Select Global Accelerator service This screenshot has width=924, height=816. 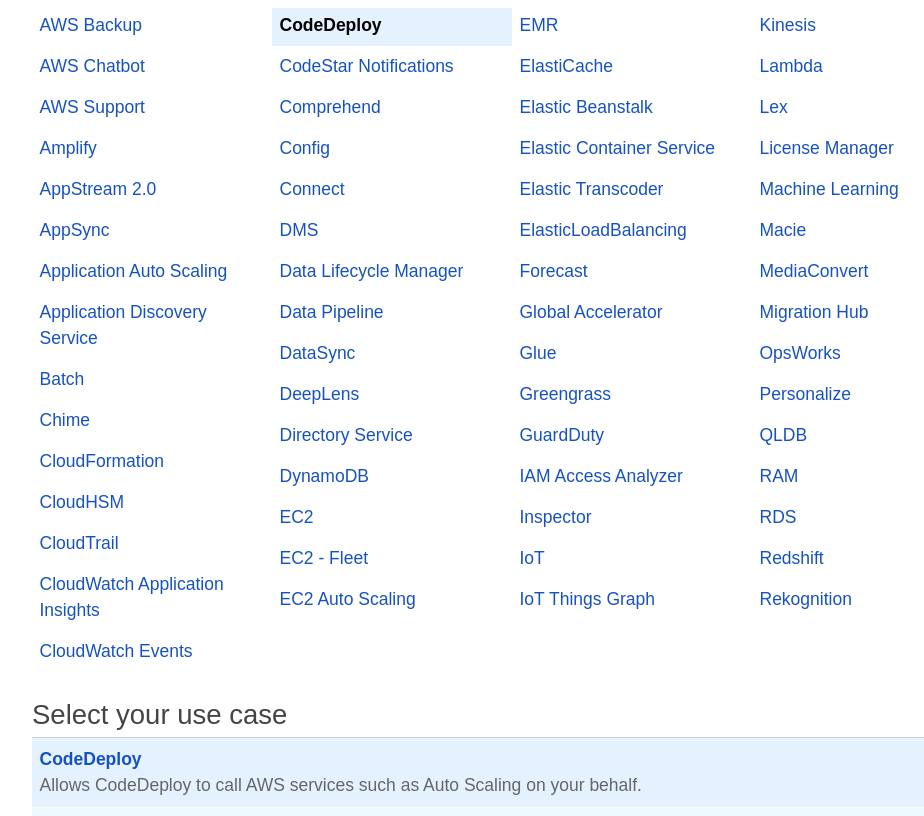[x=590, y=312]
